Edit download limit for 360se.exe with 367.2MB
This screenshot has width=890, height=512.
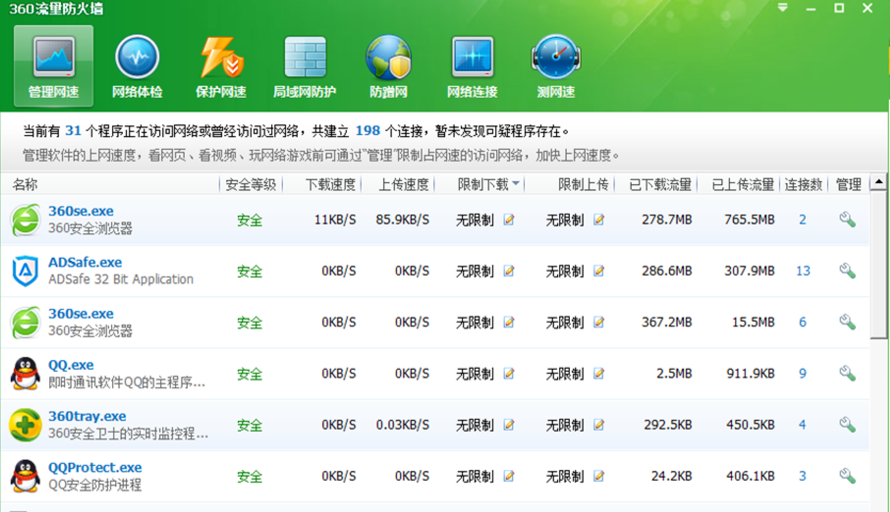[x=509, y=322]
